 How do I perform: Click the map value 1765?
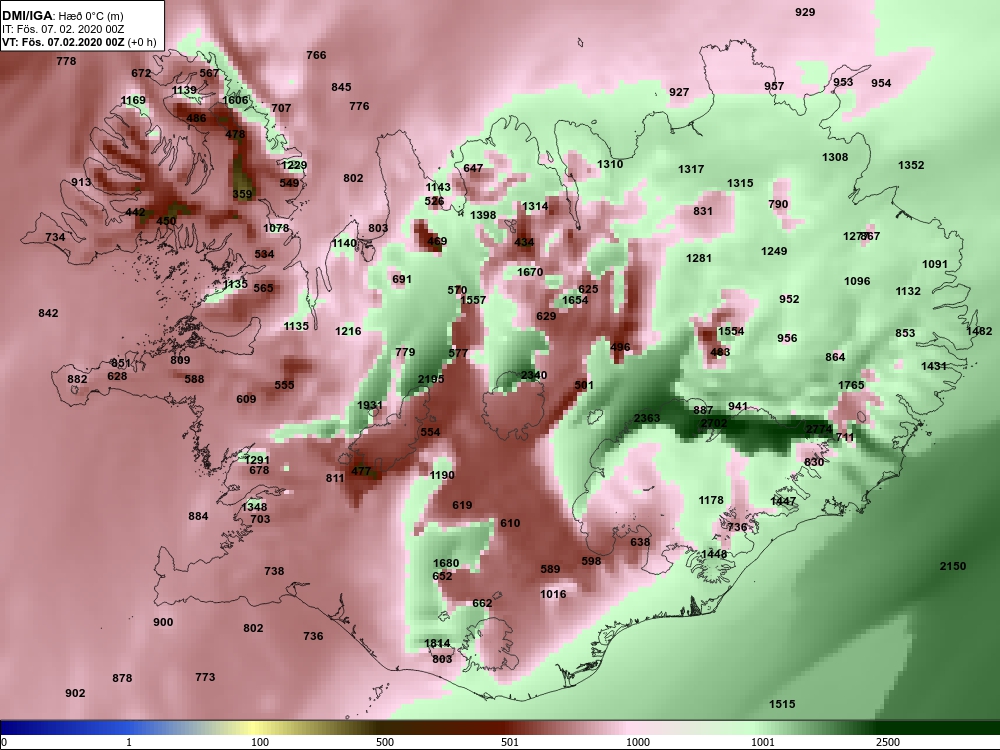(x=851, y=385)
